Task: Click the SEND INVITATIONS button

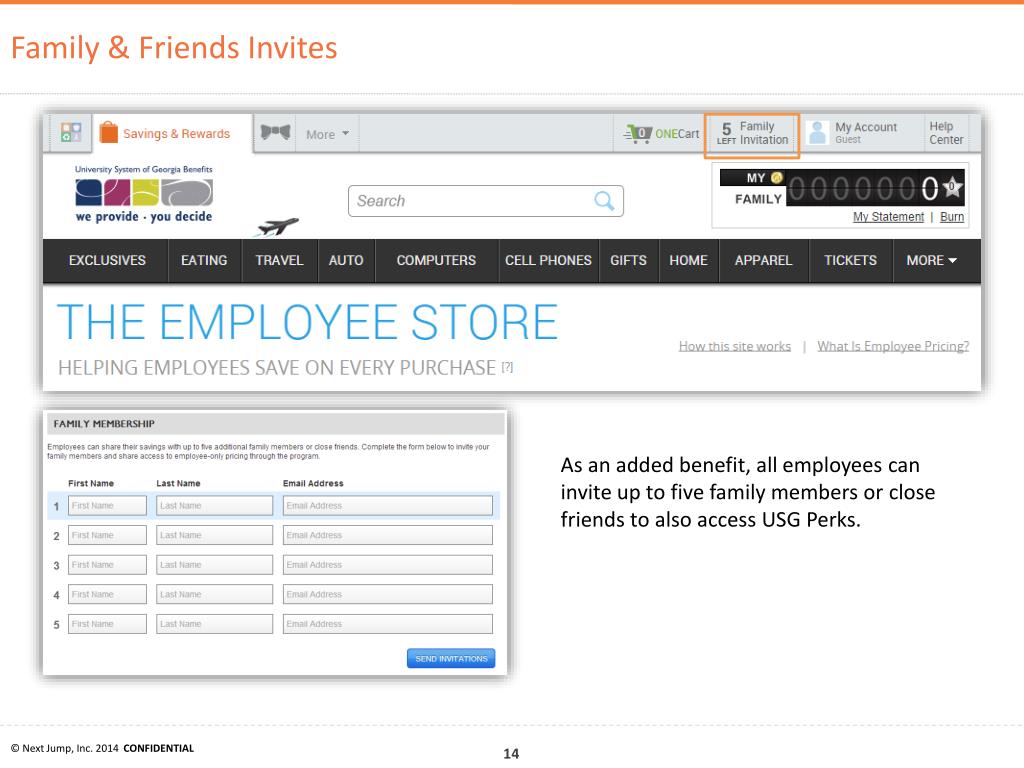Action: [451, 658]
